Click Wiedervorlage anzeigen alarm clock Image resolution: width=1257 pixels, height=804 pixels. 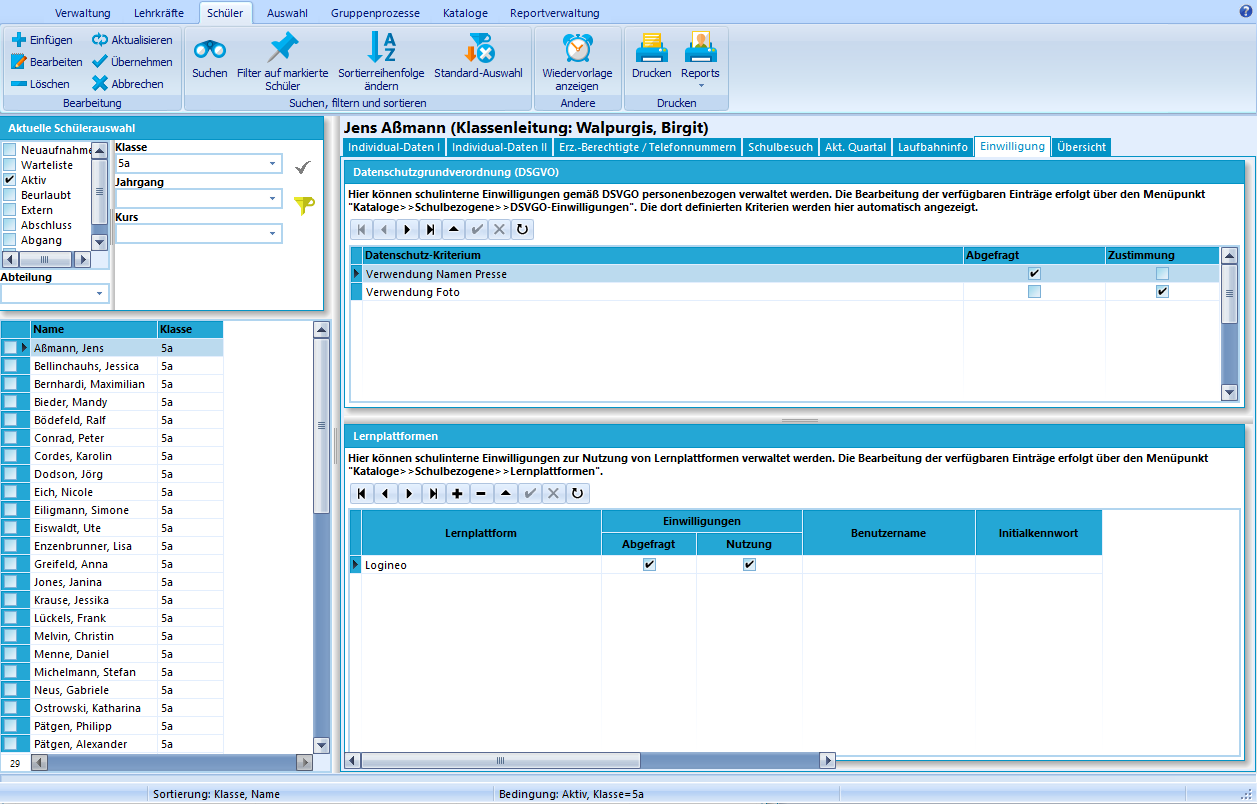pos(577,47)
